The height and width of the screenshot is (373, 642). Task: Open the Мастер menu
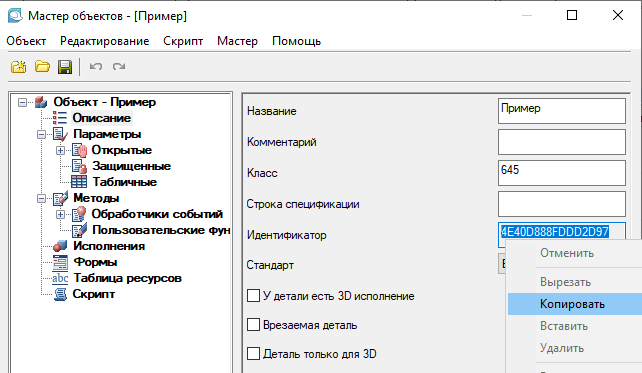tap(237, 41)
